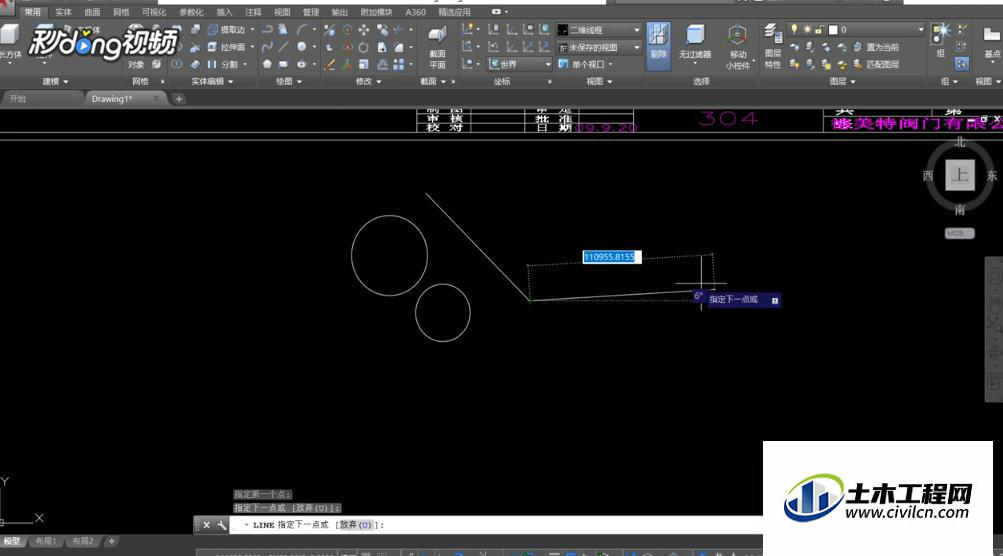Select the Arc draw tool
1003x556 pixels.
tap(301, 29)
